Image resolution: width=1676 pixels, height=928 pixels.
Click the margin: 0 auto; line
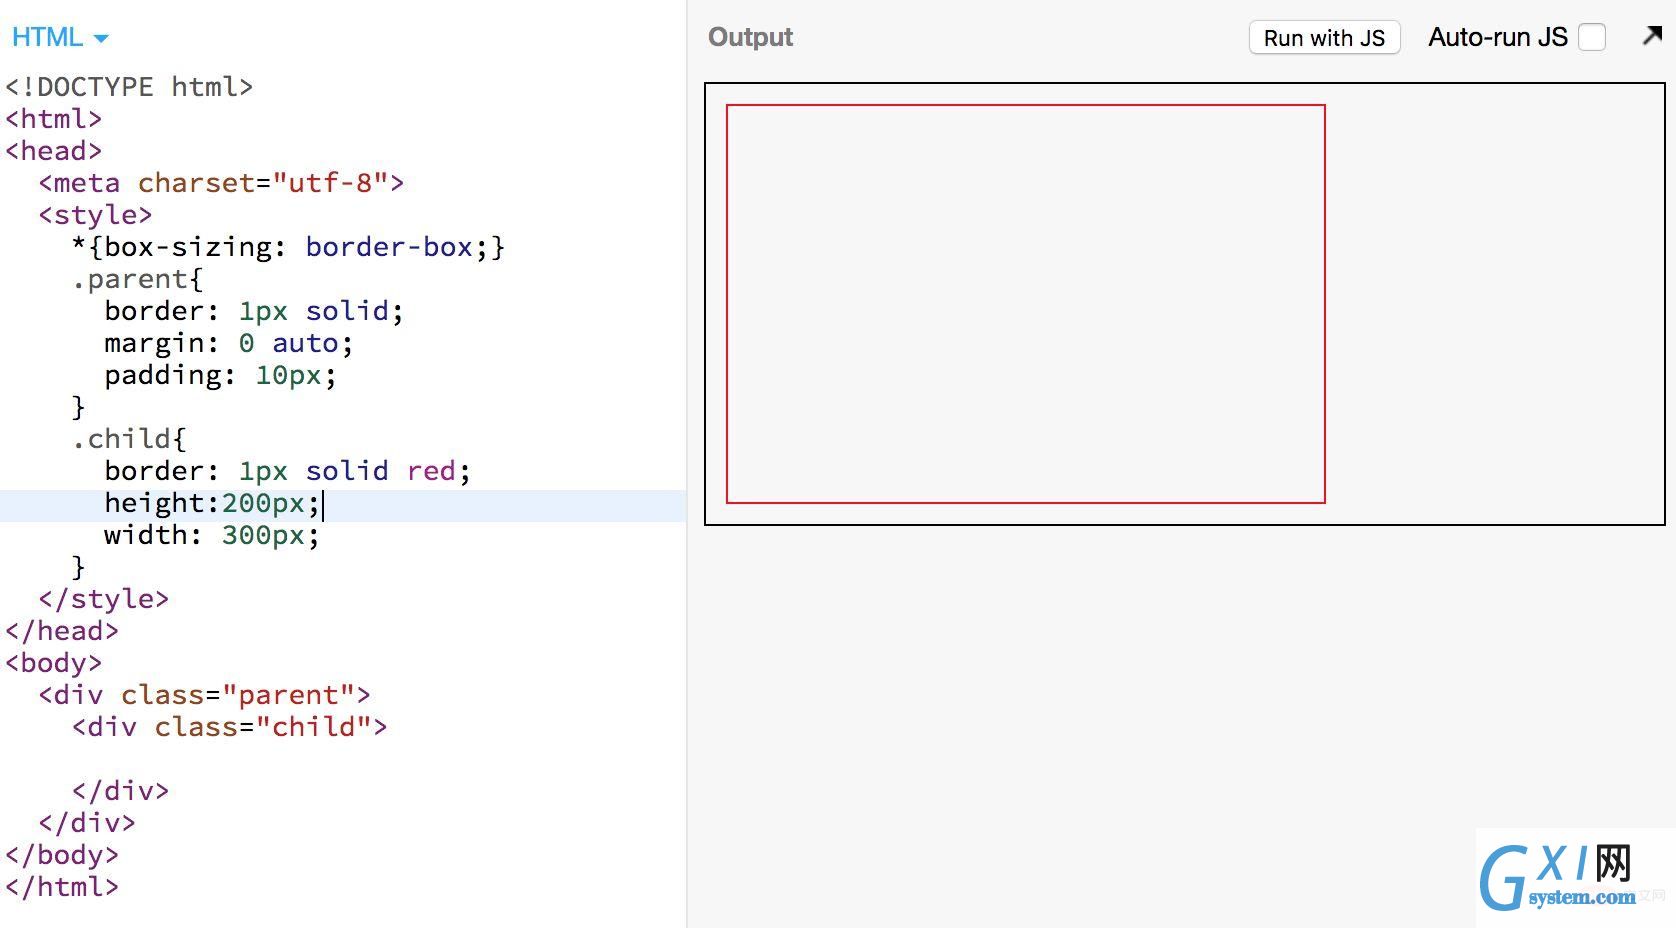[229, 343]
